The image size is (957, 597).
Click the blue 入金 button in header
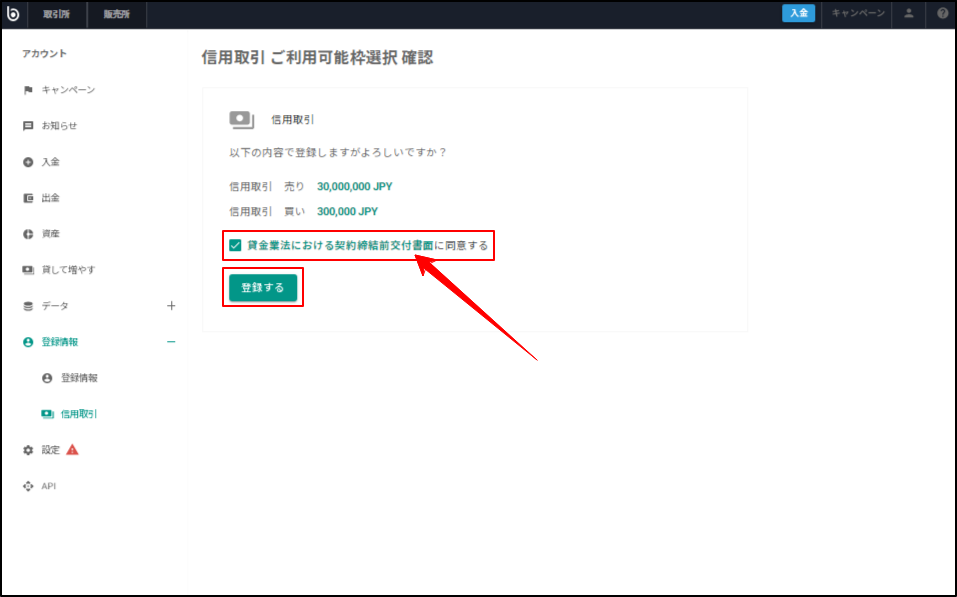[798, 13]
